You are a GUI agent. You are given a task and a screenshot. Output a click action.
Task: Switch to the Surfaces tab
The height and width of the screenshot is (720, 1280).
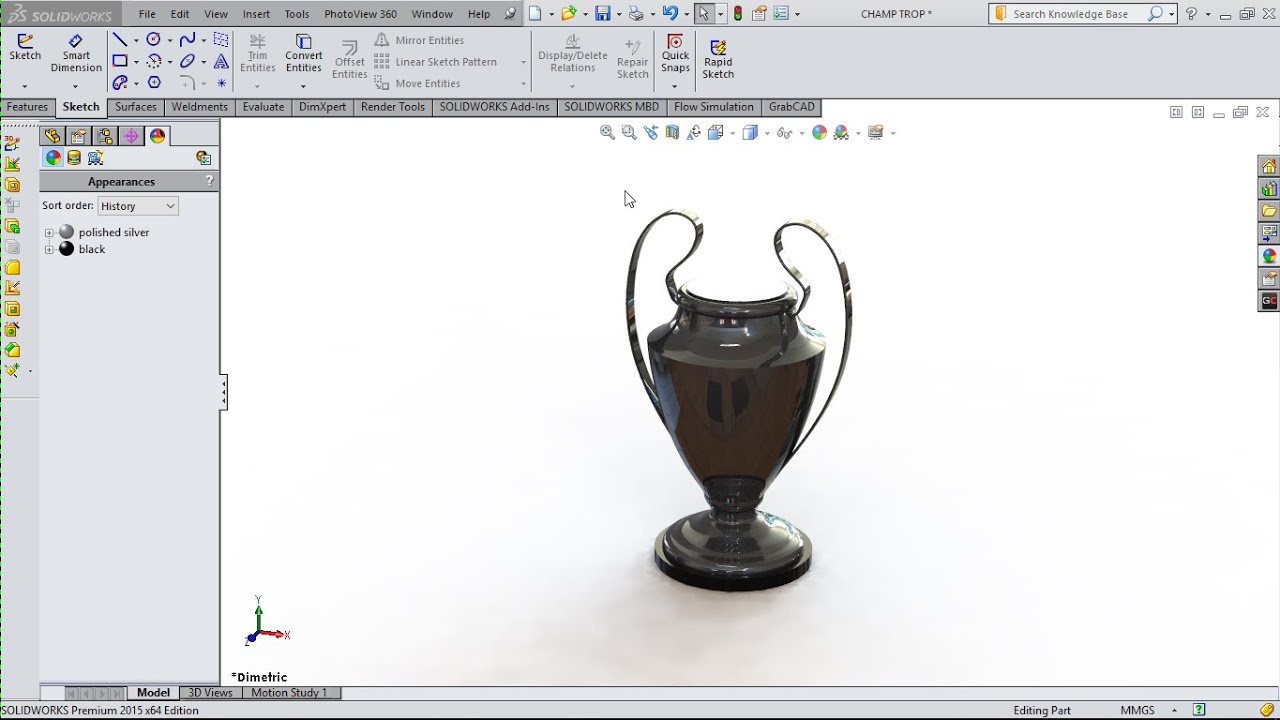[x=136, y=107]
